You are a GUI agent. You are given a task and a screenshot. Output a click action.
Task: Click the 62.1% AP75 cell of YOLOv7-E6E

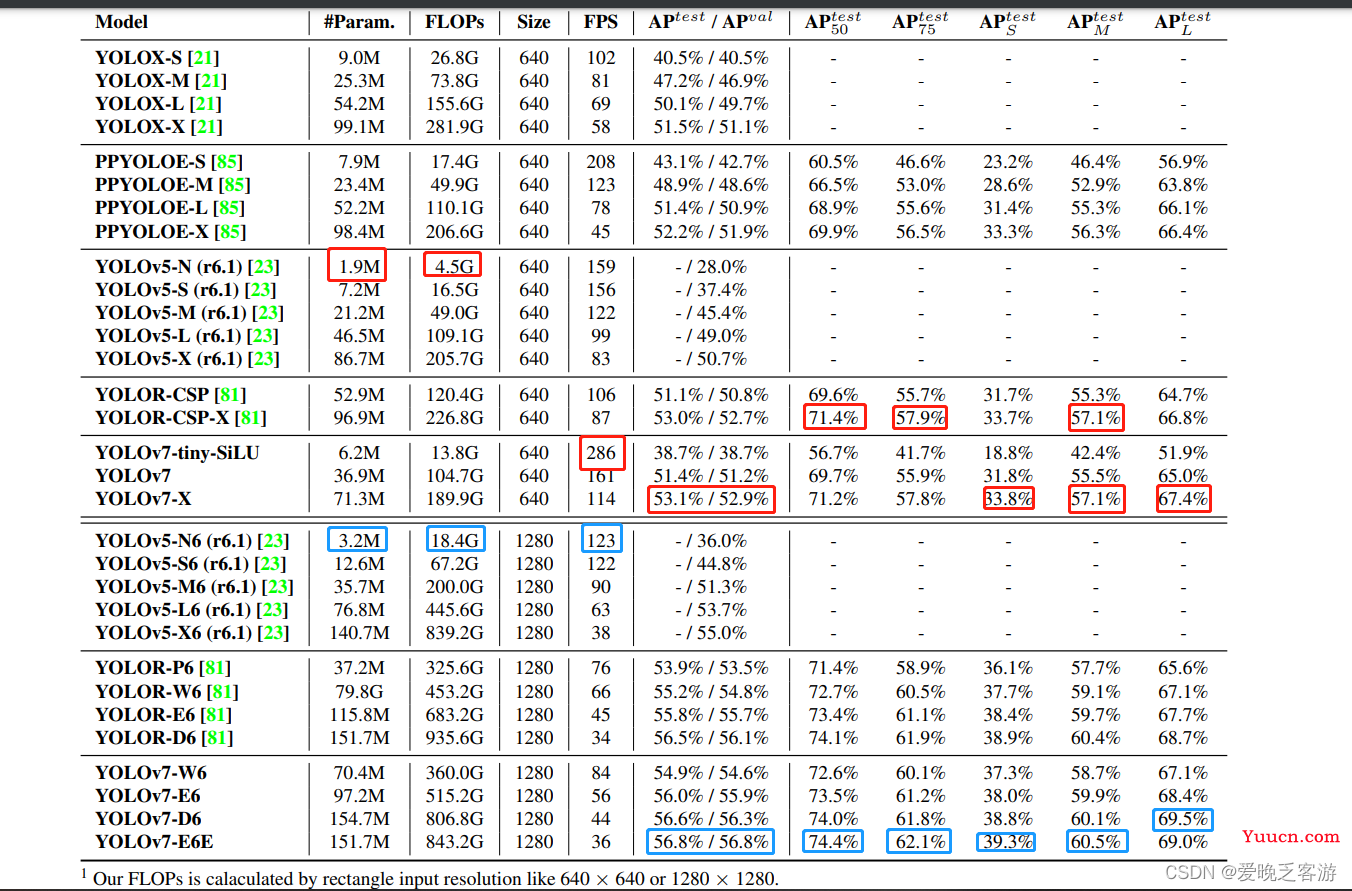(x=920, y=841)
